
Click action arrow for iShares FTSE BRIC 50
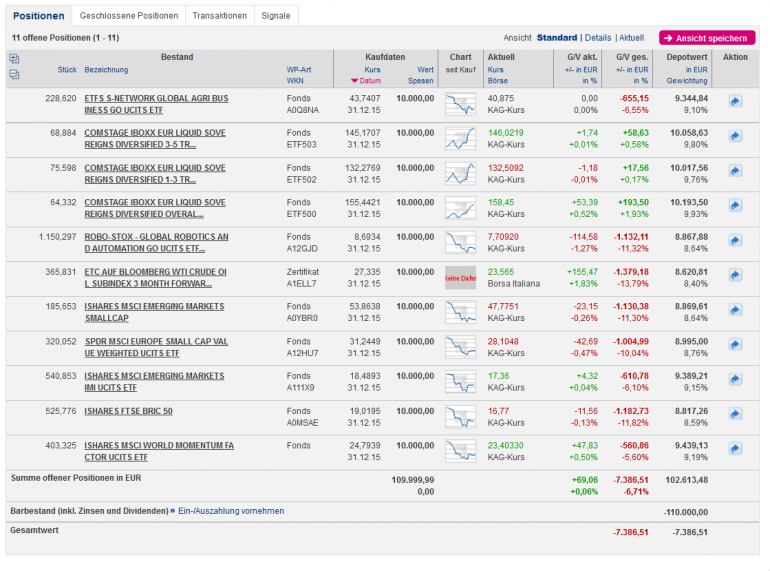(x=735, y=415)
